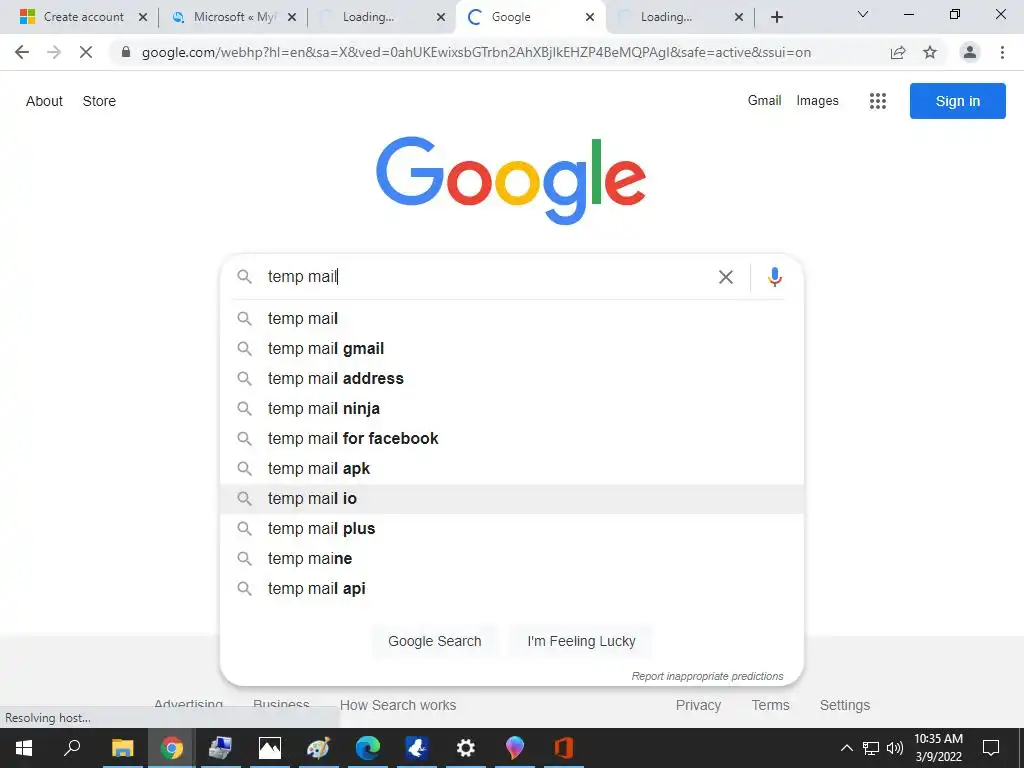The width and height of the screenshot is (1024, 768).
Task: Choose the "temp mail ninja" suggestion
Action: (x=324, y=408)
